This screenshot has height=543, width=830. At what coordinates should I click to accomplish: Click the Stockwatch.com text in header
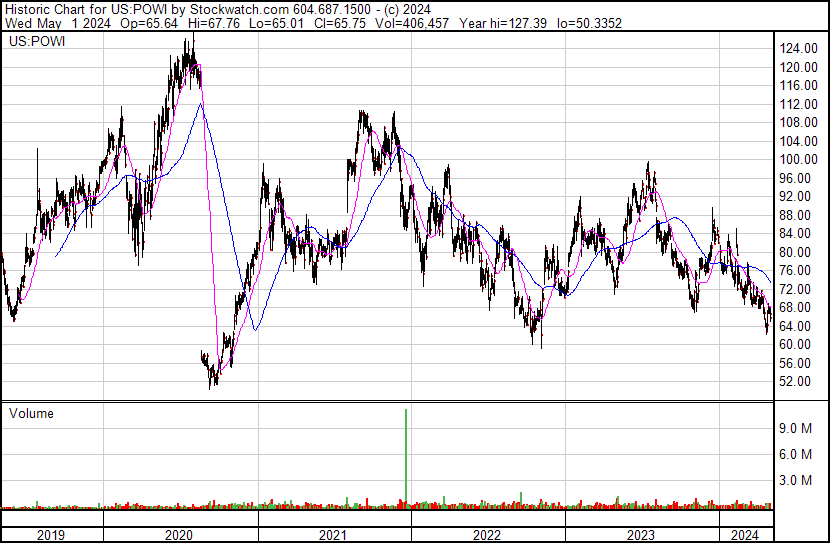click(240, 9)
